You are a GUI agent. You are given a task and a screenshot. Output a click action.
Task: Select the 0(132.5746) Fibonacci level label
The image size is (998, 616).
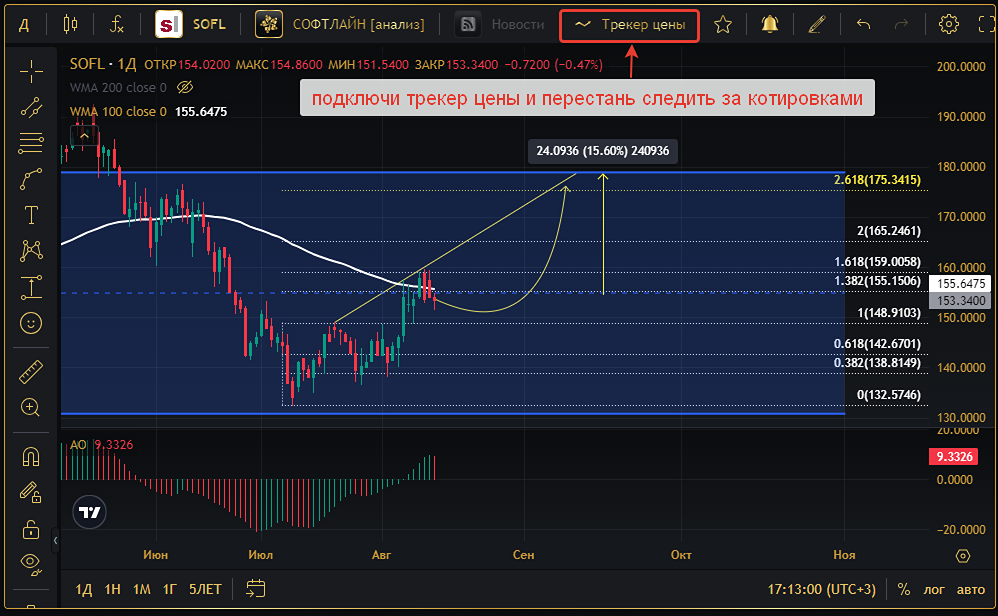[x=889, y=395]
